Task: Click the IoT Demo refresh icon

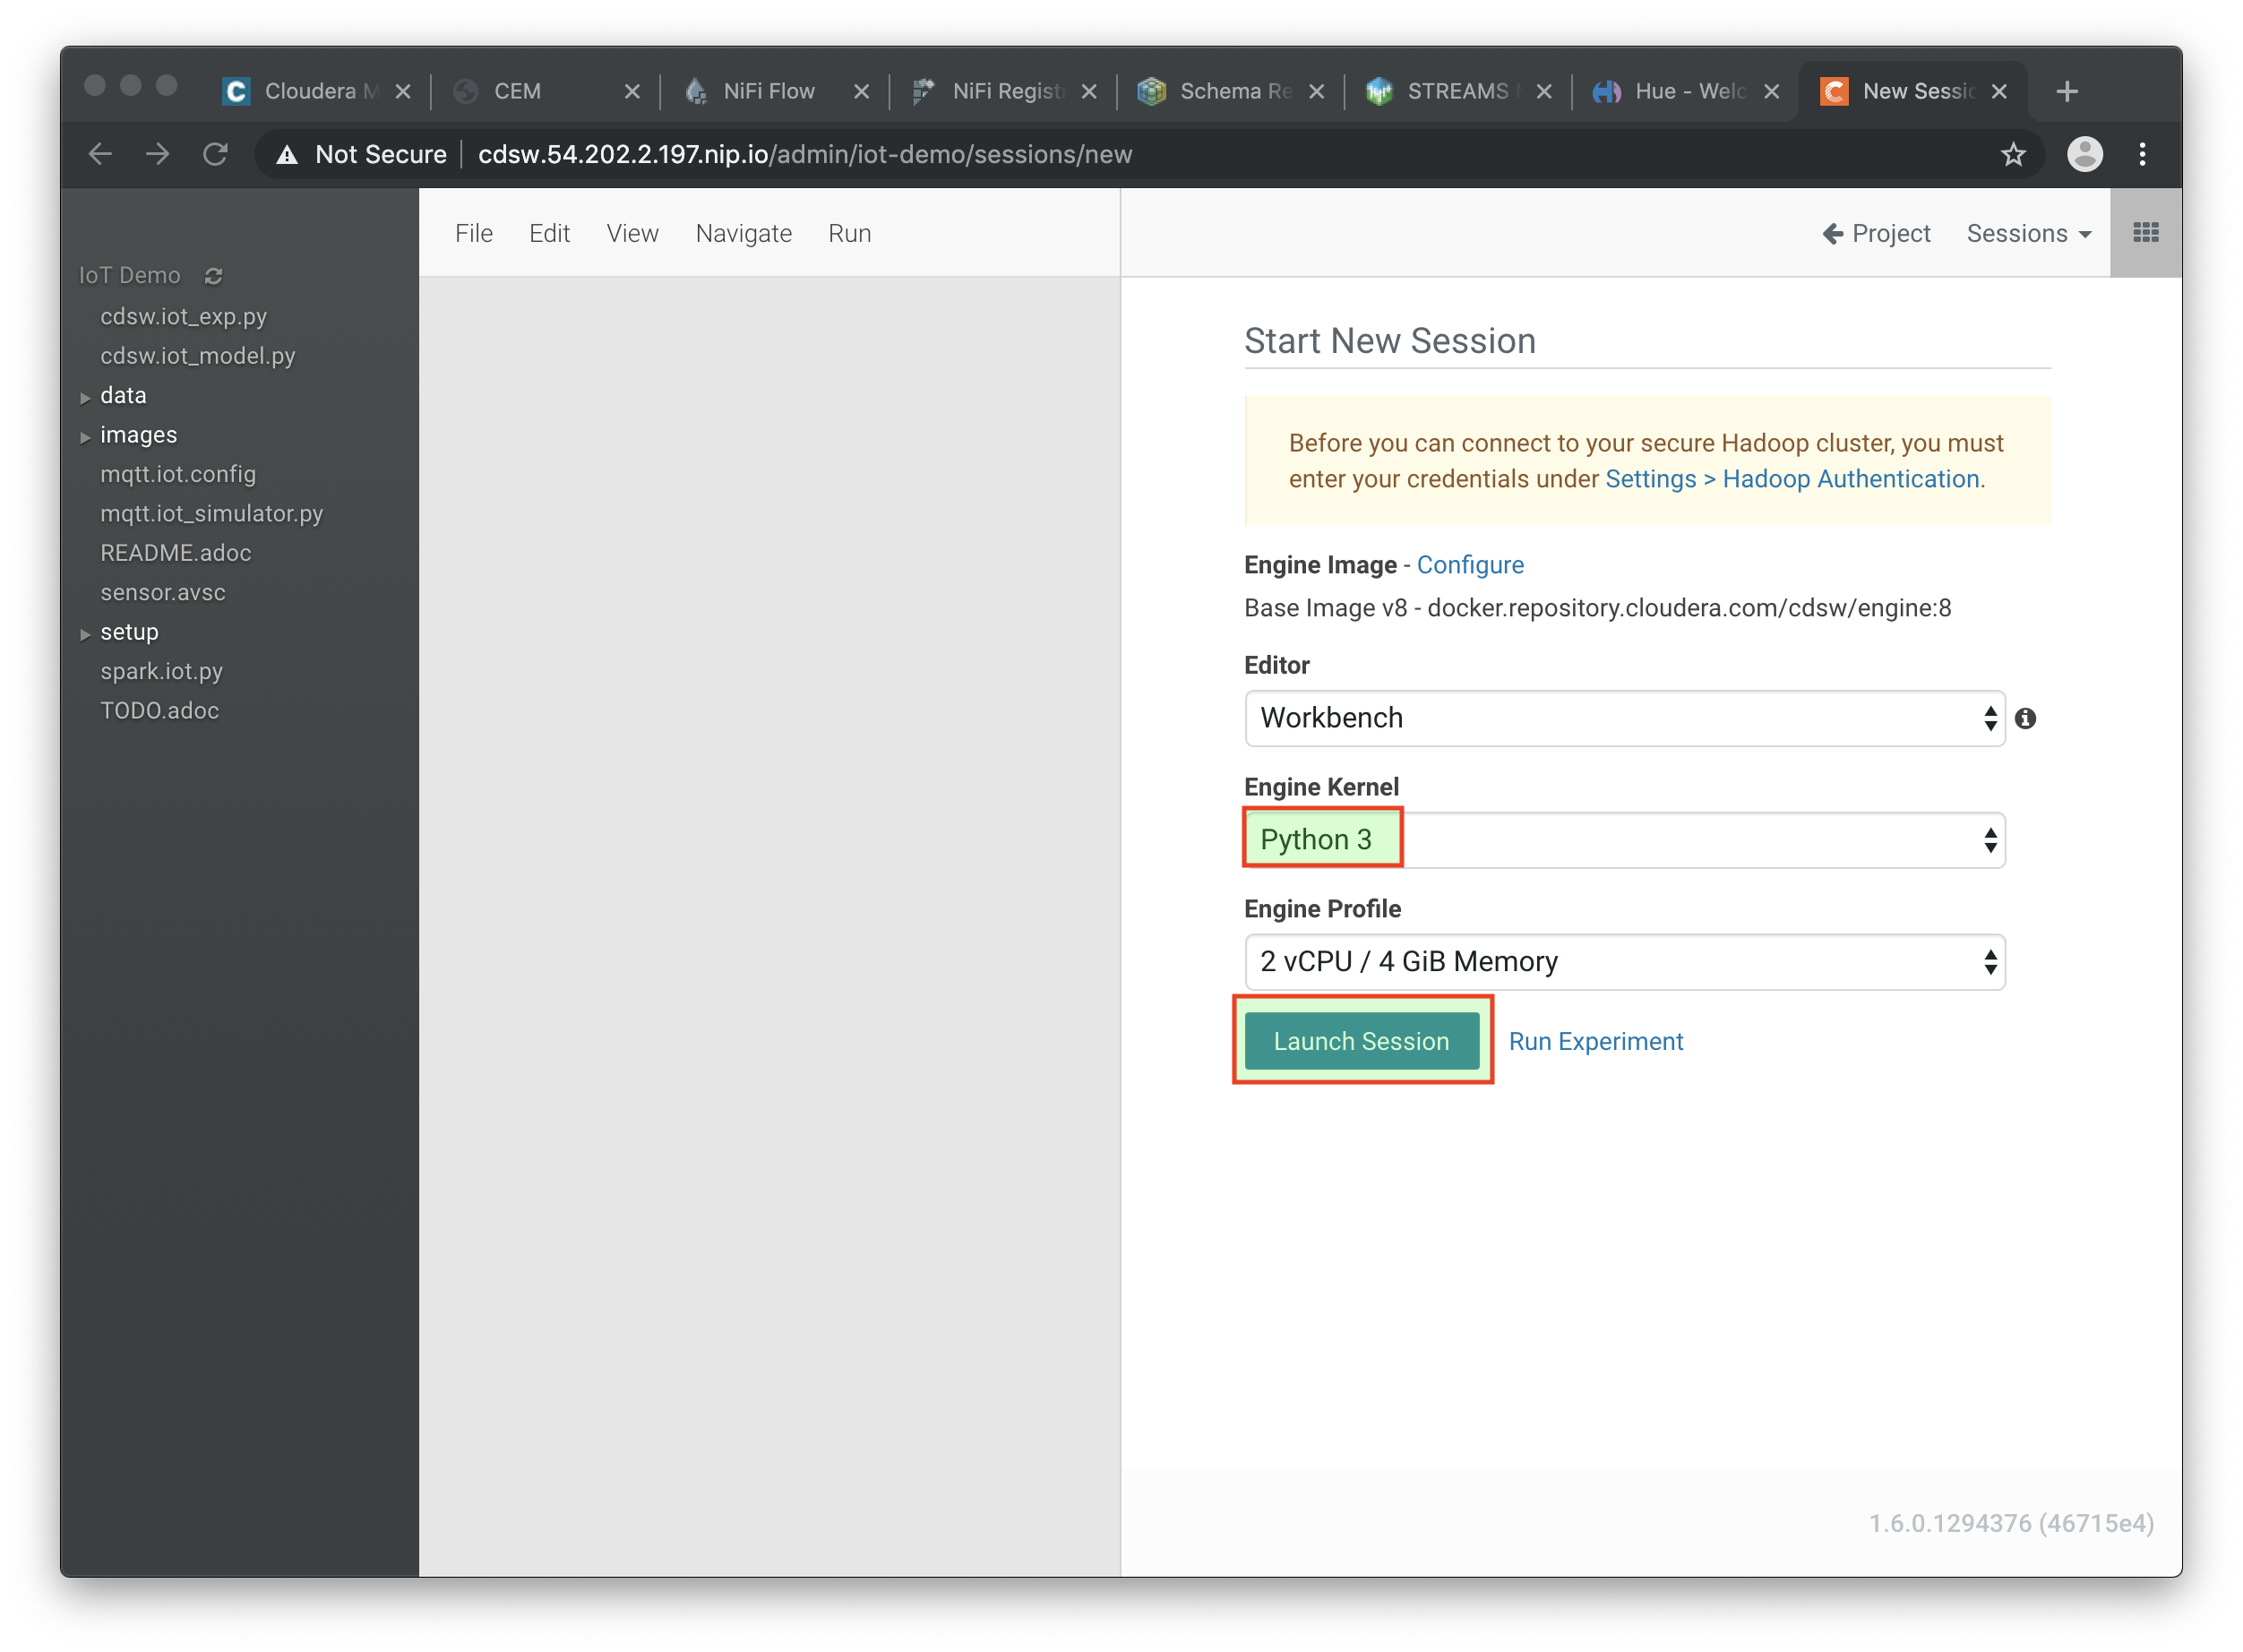Action: click(x=213, y=276)
